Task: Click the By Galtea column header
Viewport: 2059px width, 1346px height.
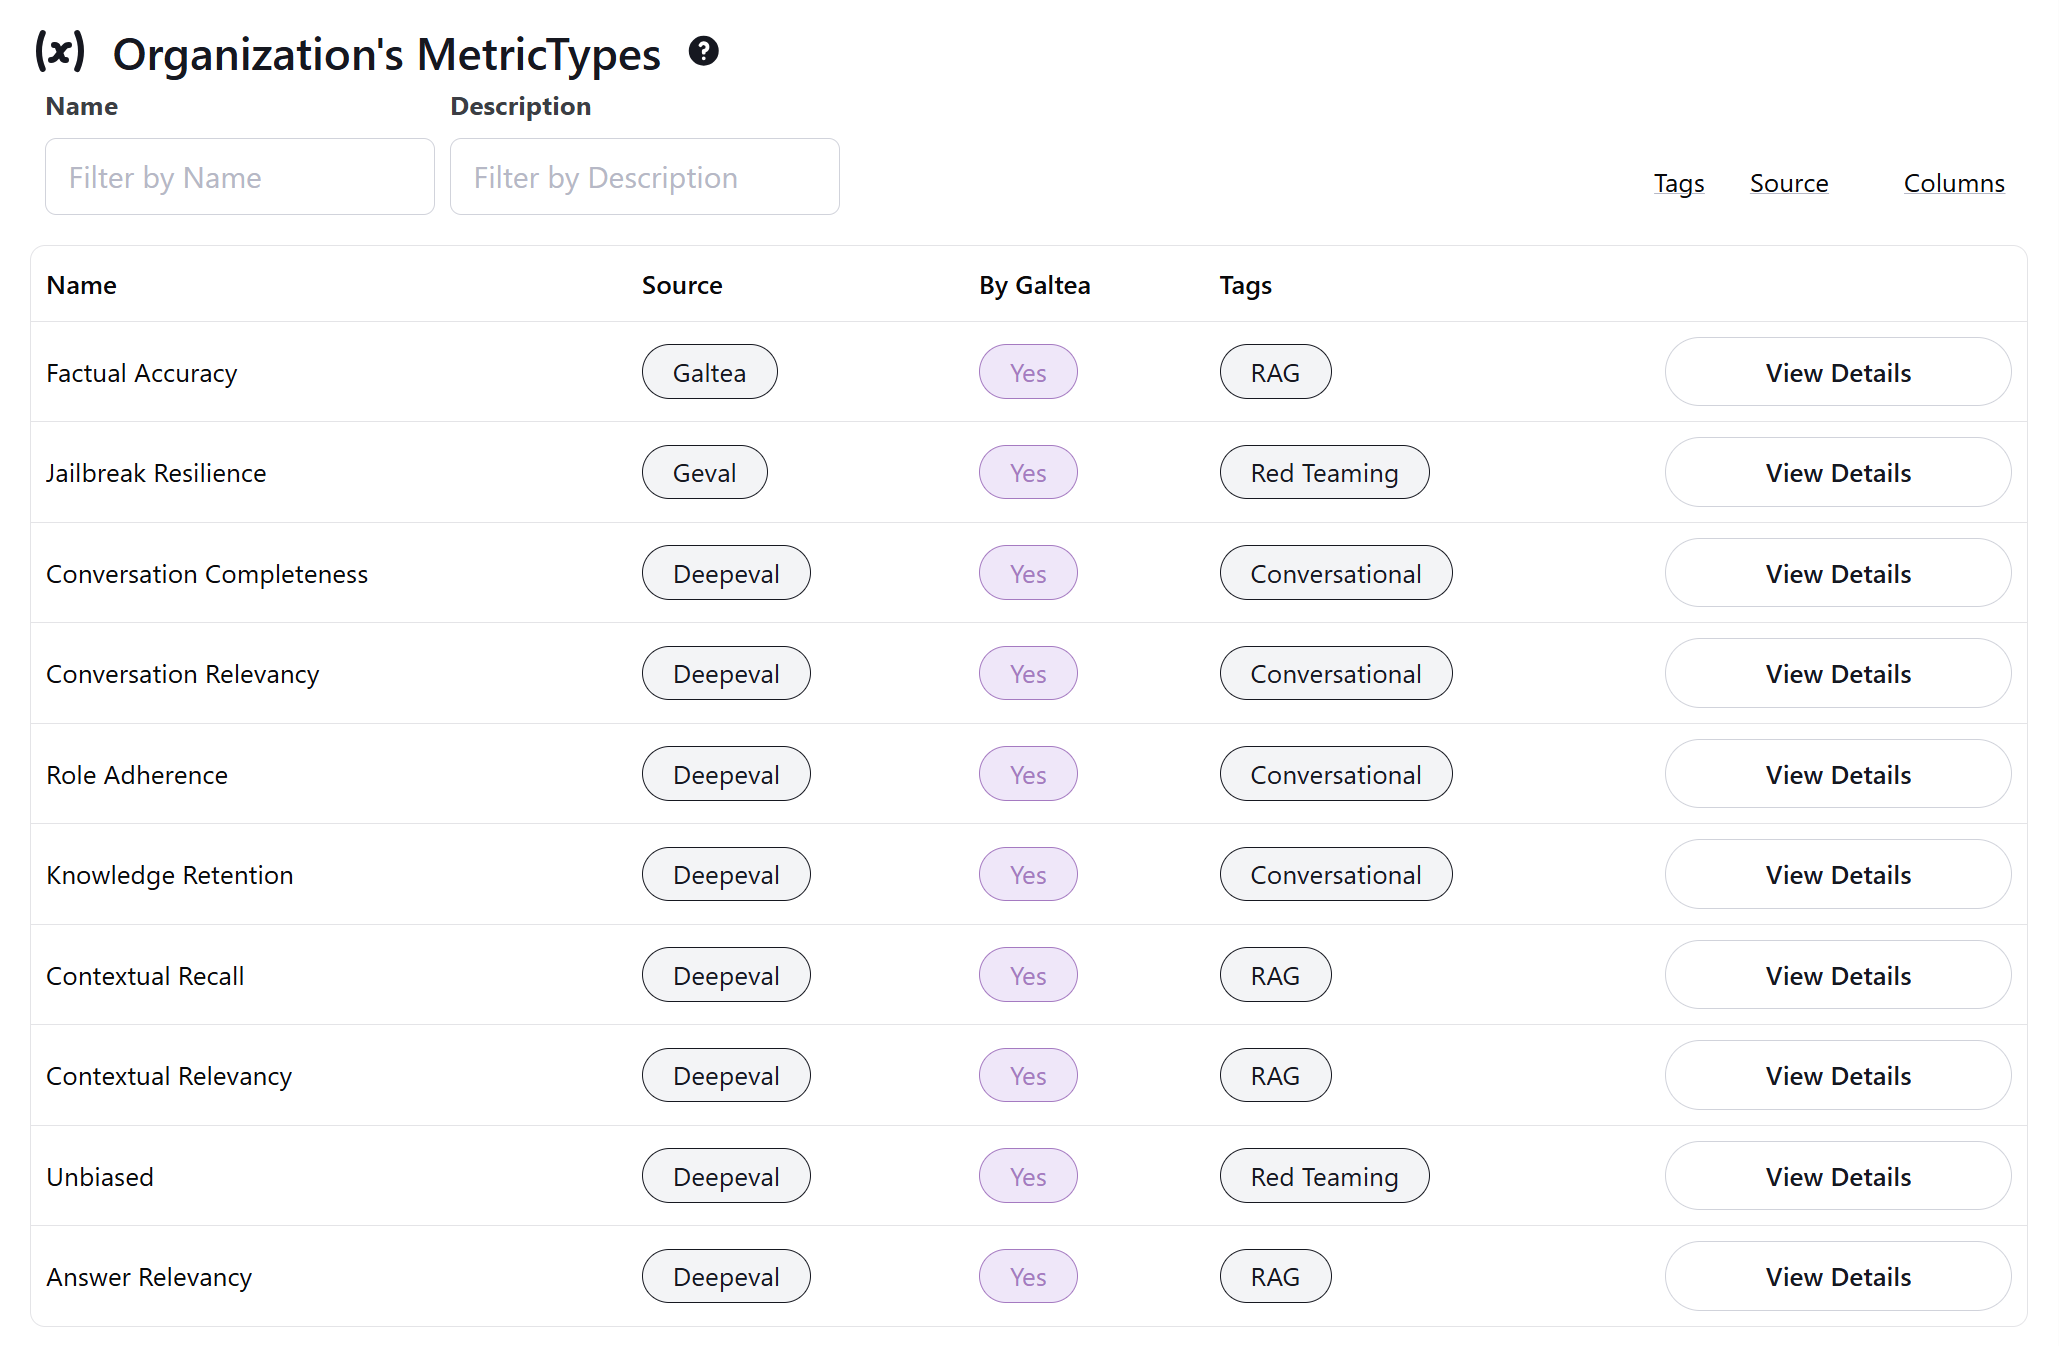Action: (1034, 285)
